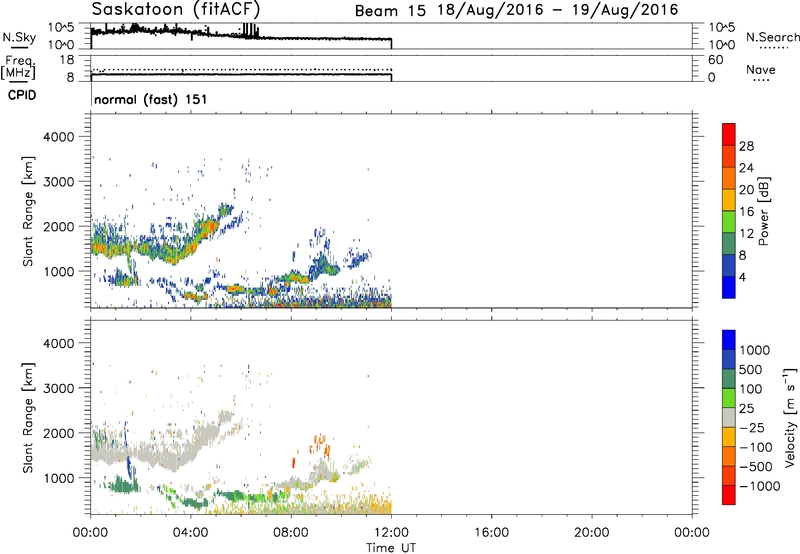Click the 'Nave' legend label
This screenshot has width=800, height=554.
[x=761, y=70]
